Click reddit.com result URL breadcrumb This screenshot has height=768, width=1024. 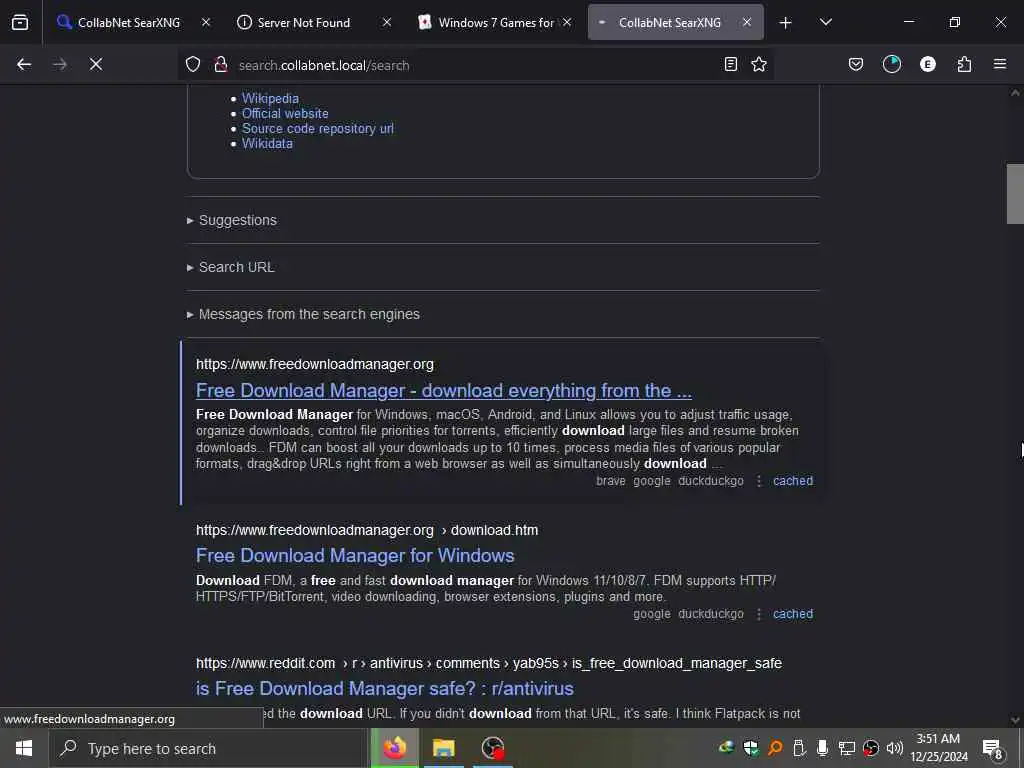[x=488, y=664]
